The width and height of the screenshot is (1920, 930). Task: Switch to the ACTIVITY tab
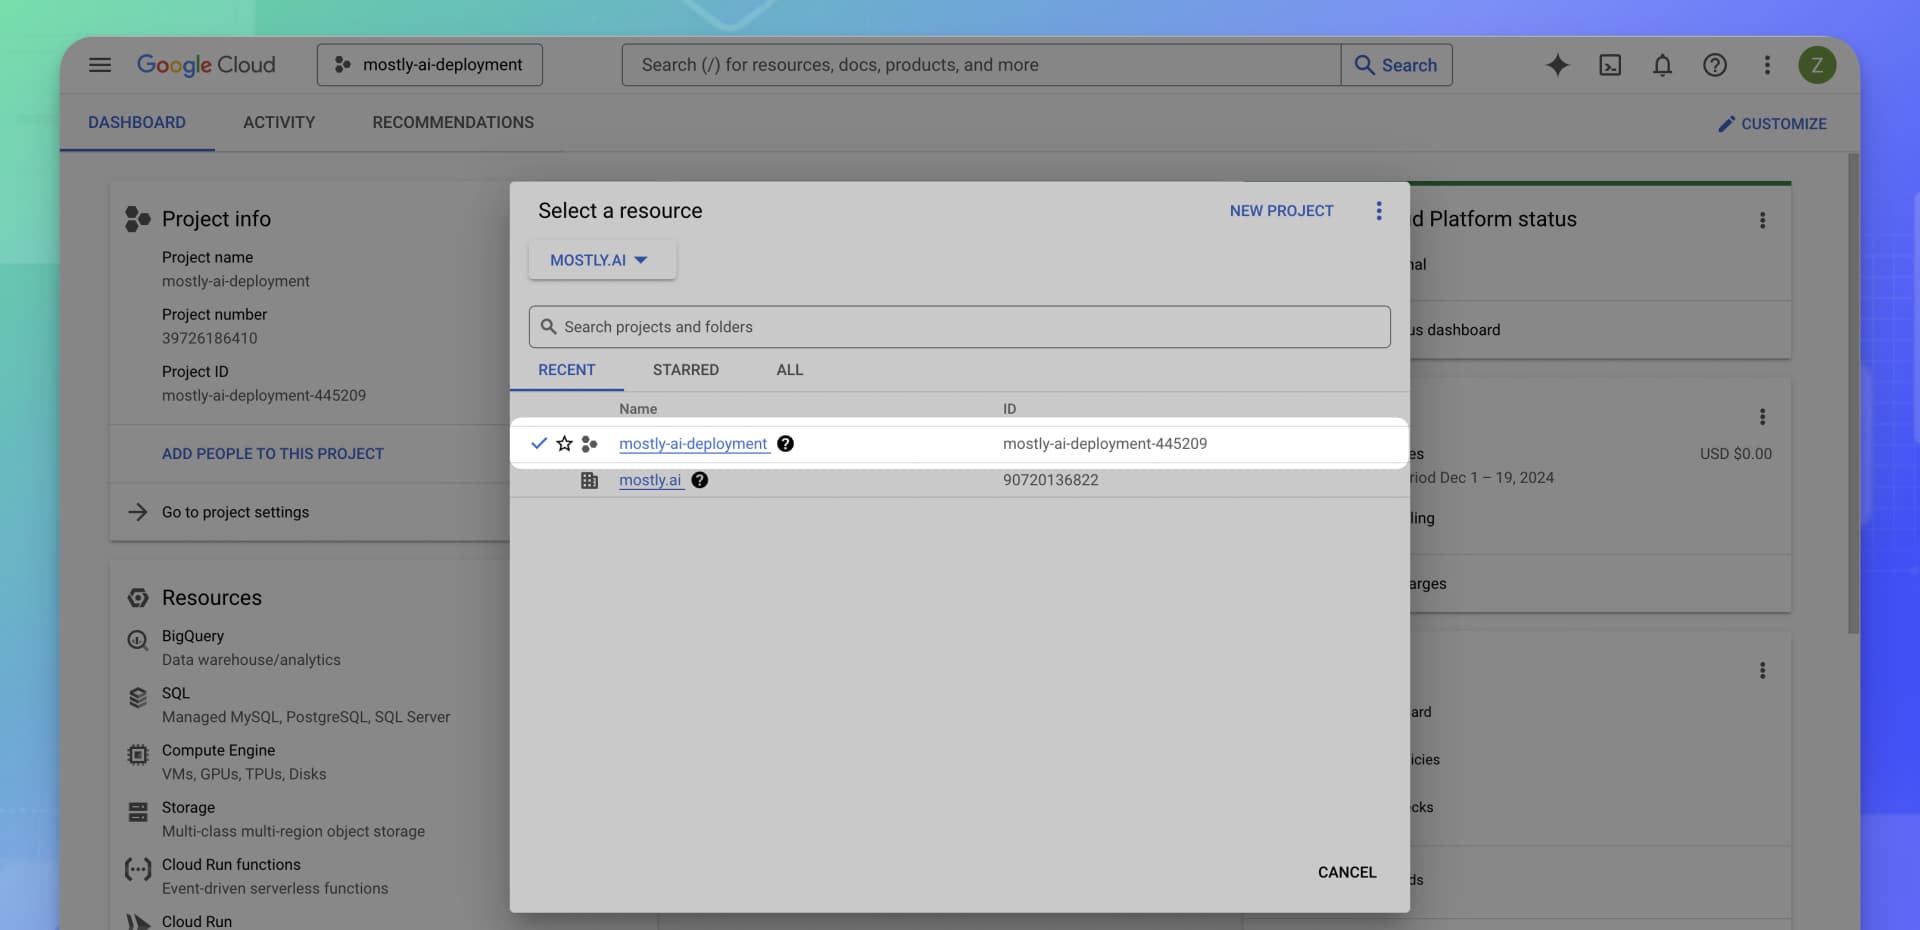(x=279, y=122)
